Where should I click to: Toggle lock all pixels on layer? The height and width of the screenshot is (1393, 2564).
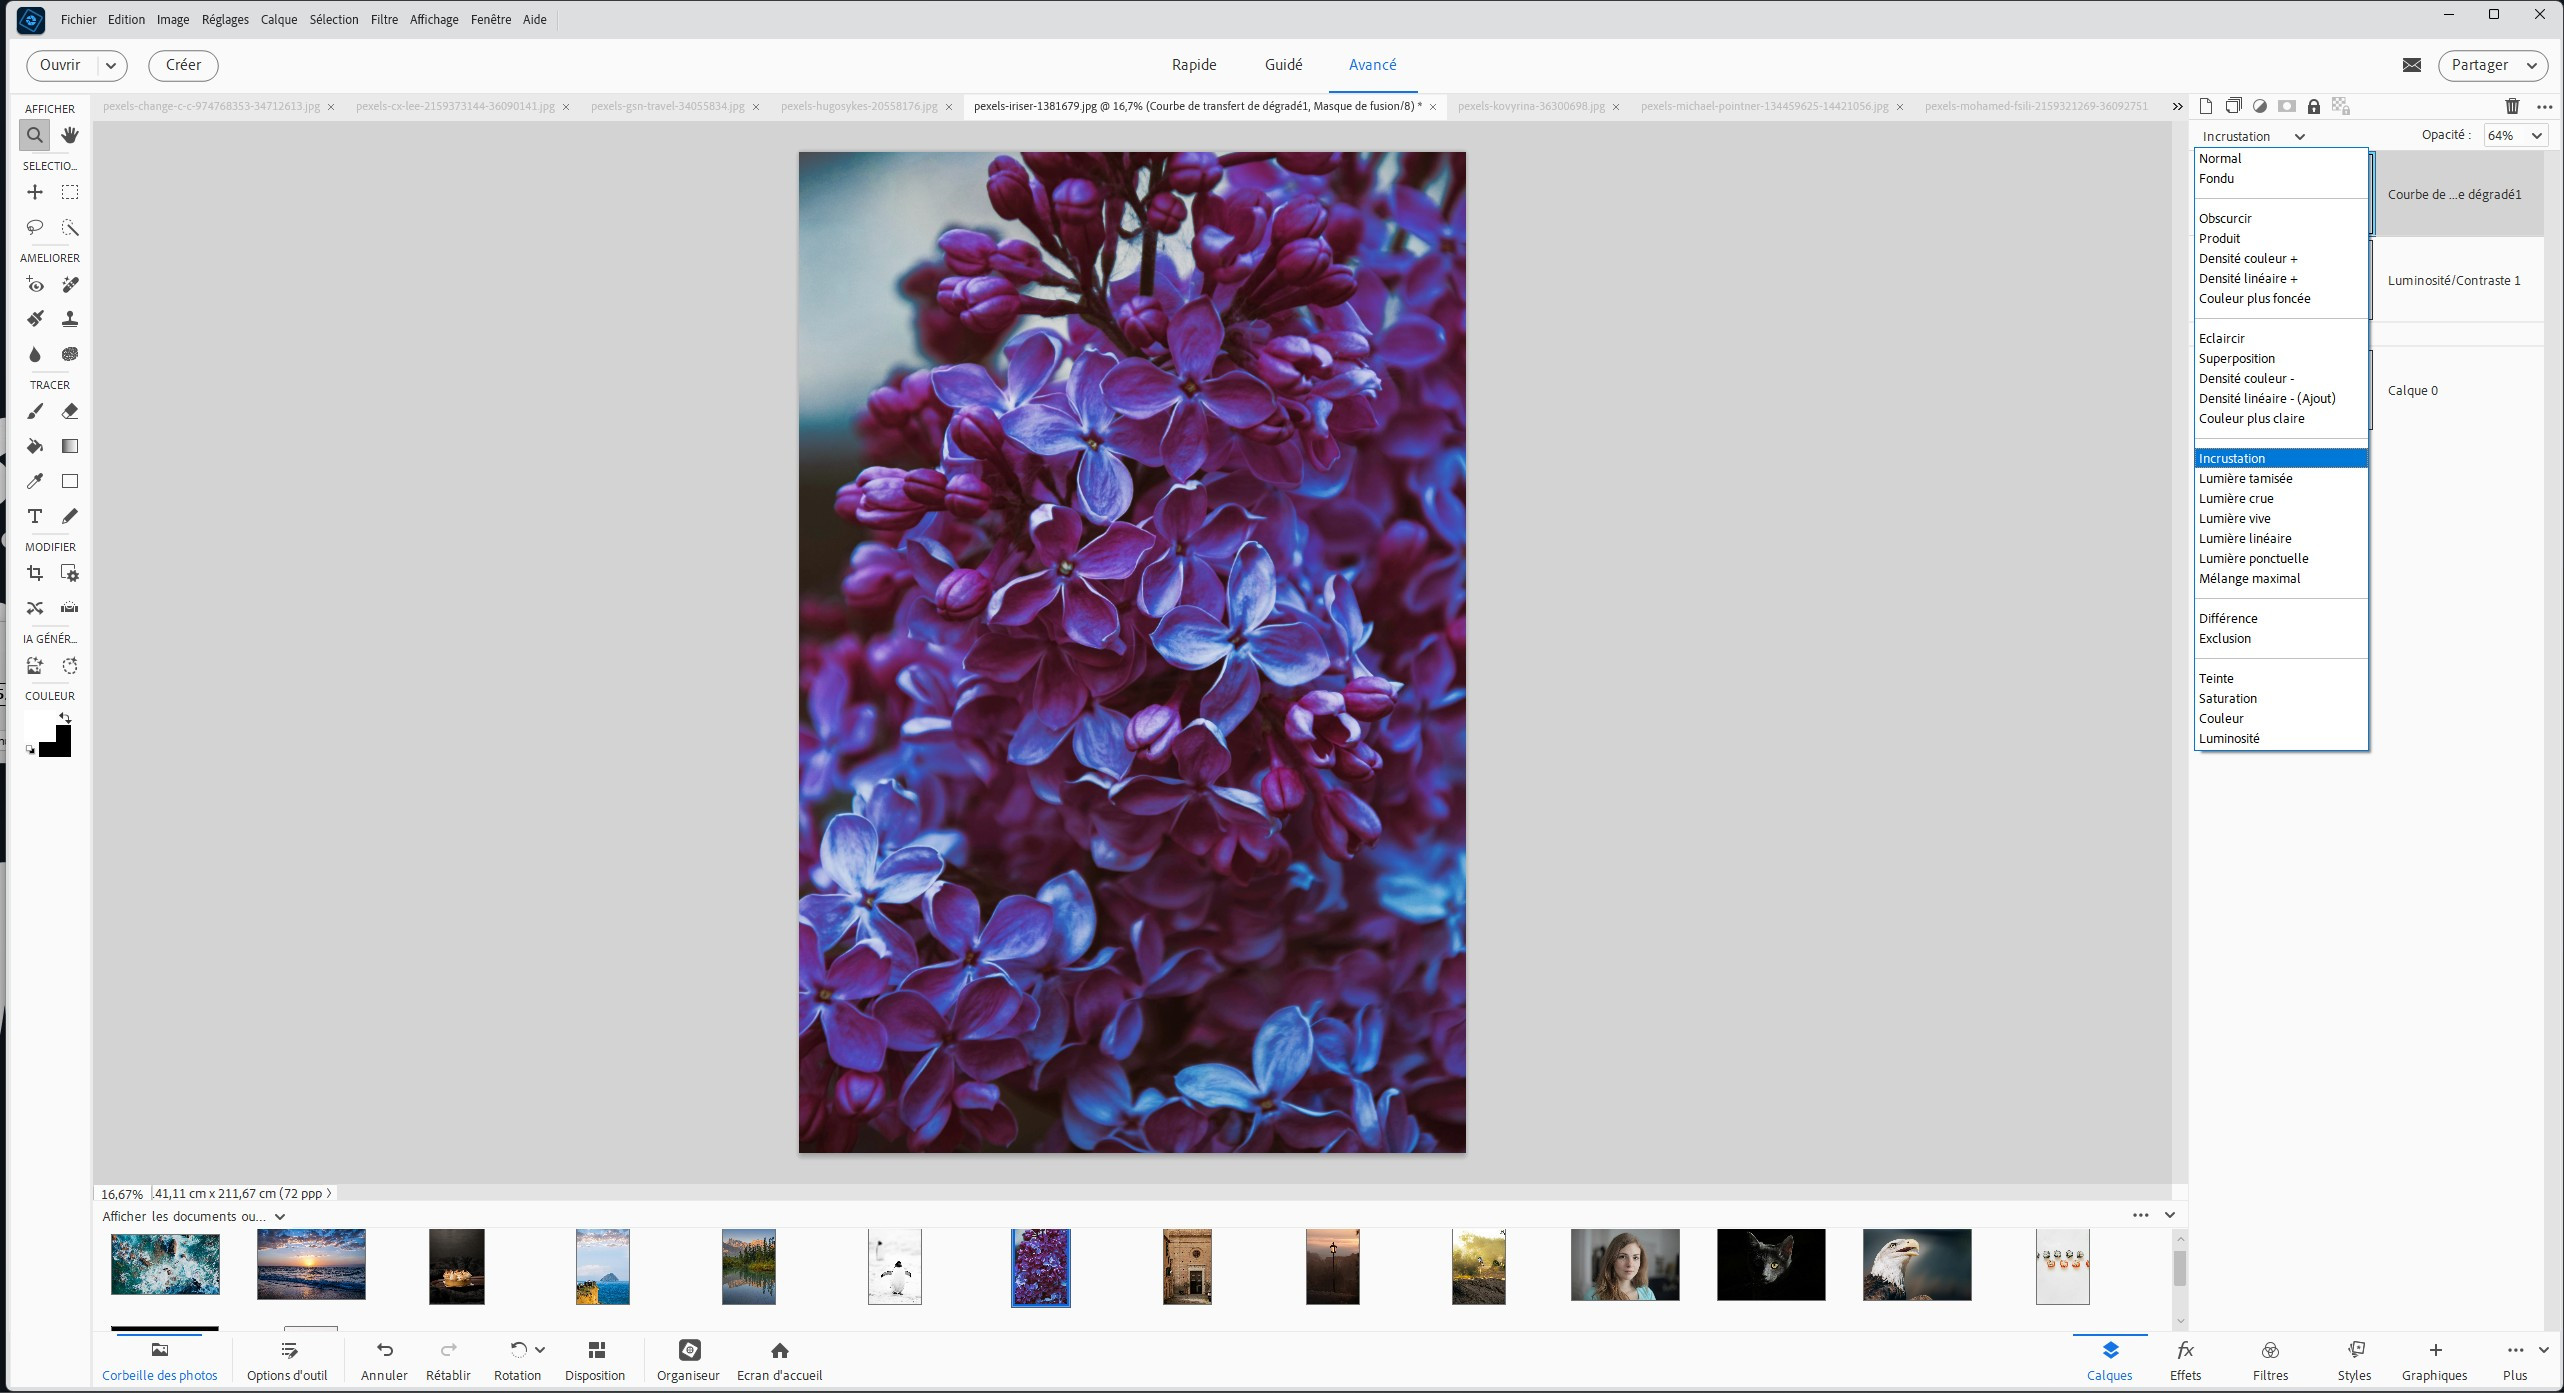[2313, 106]
